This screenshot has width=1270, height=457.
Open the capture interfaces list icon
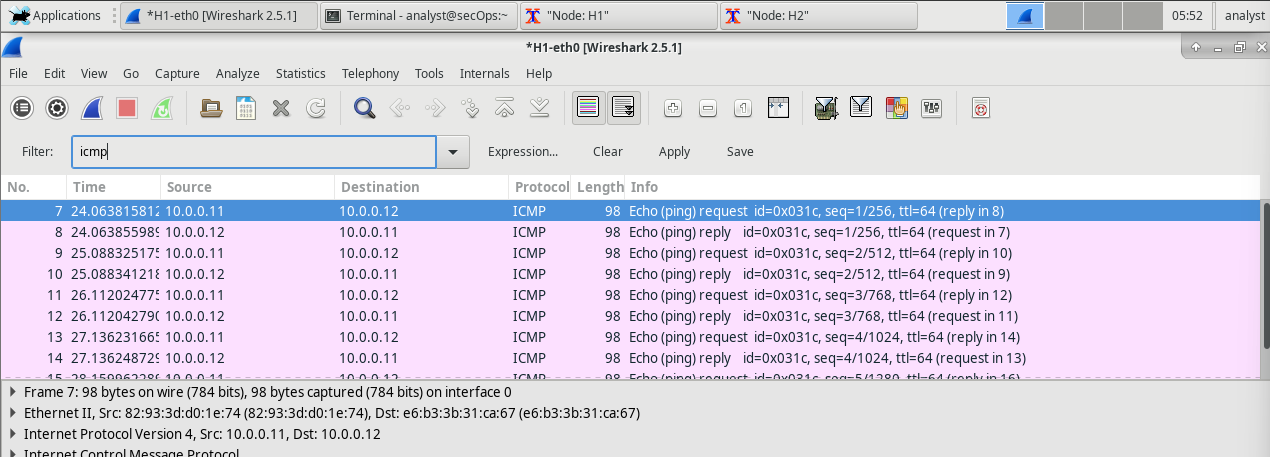(x=22, y=108)
